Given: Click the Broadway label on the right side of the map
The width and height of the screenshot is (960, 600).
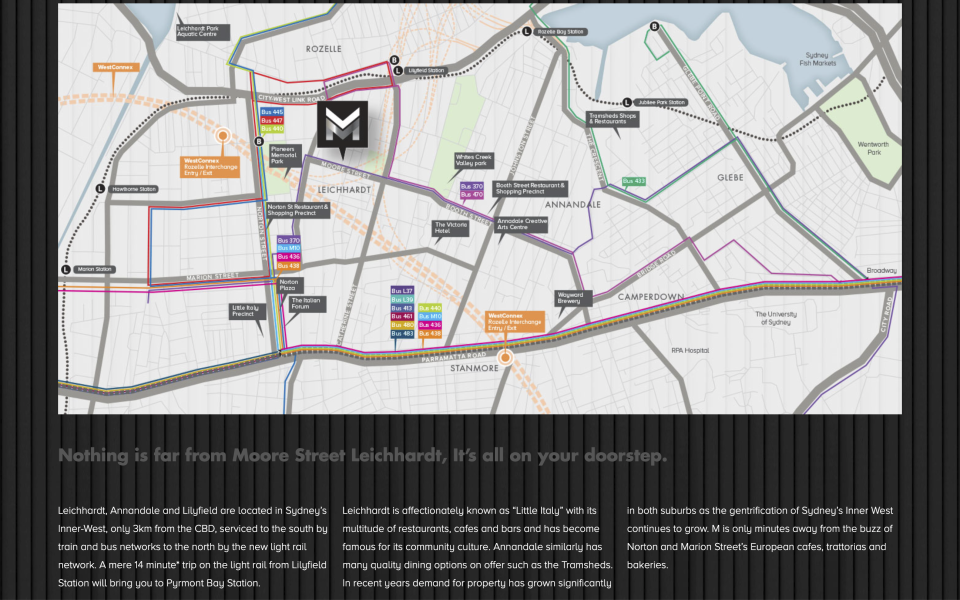Looking at the screenshot, I should click(x=882, y=271).
